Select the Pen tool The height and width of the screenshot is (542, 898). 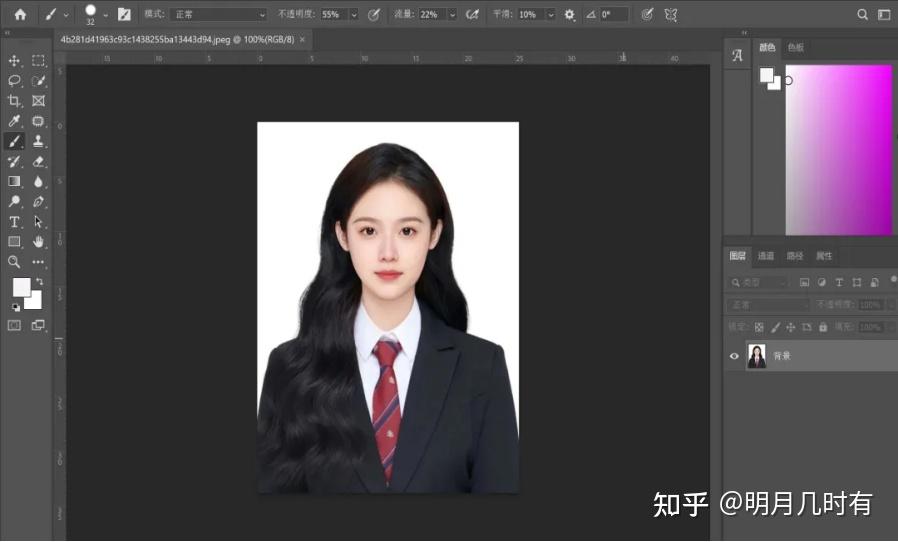38,202
